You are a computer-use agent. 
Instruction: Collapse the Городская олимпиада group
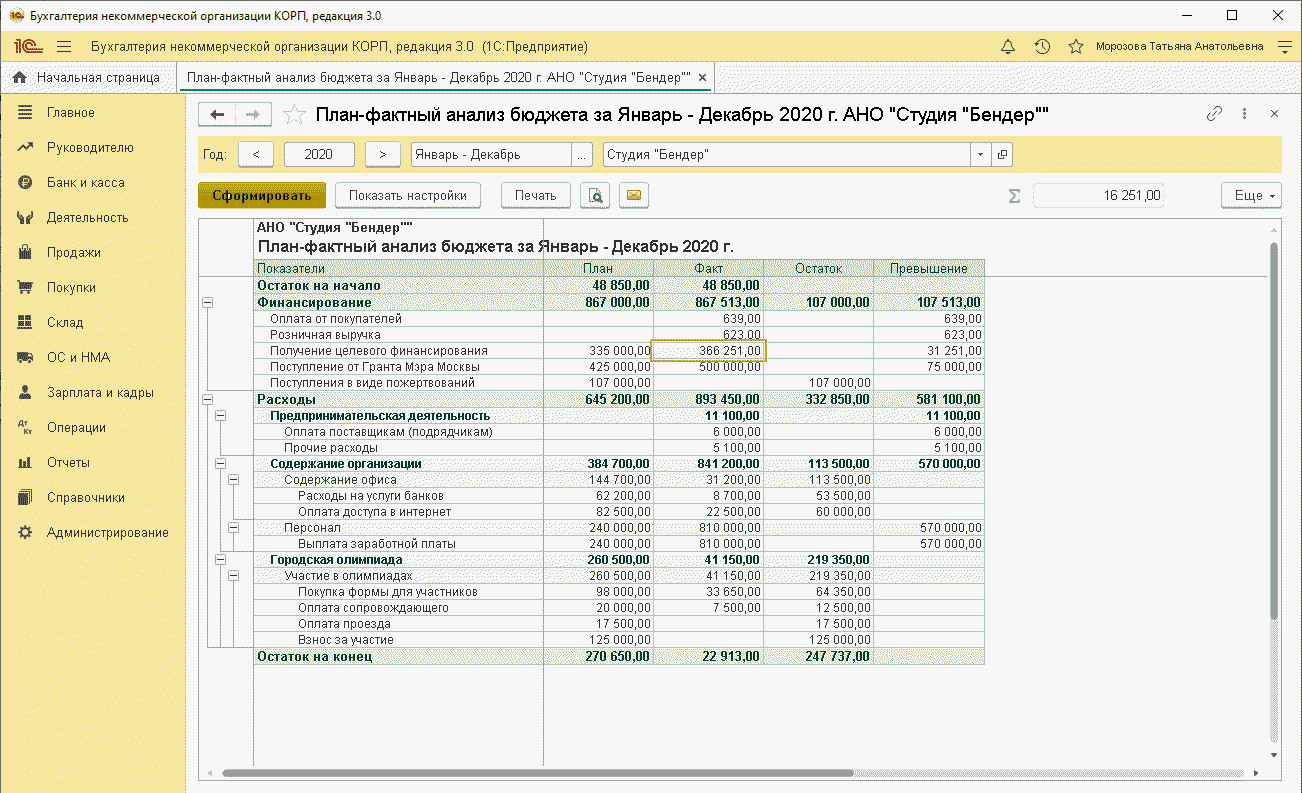click(x=221, y=559)
